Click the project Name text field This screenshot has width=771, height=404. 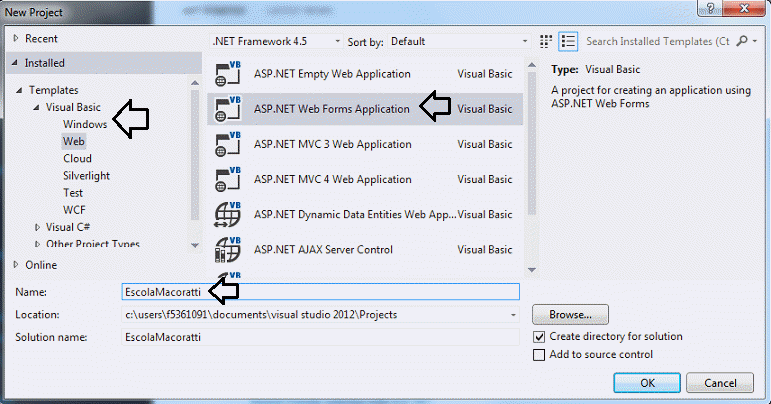[x=320, y=291]
